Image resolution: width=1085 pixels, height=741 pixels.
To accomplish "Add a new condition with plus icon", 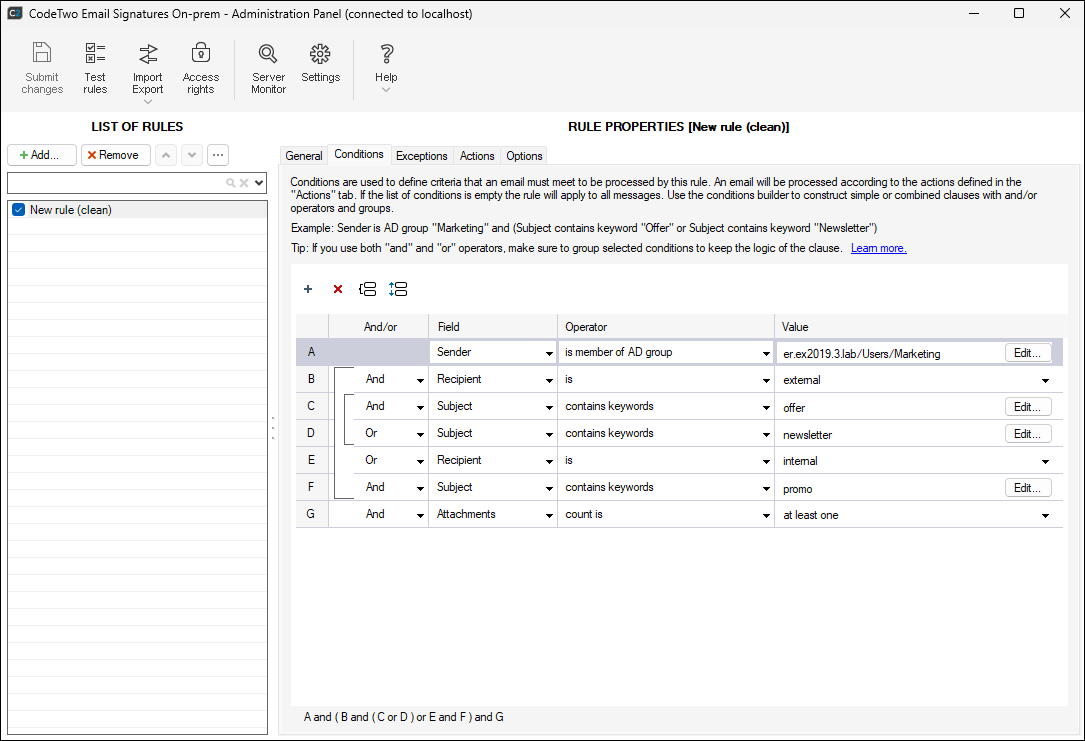I will [x=308, y=289].
